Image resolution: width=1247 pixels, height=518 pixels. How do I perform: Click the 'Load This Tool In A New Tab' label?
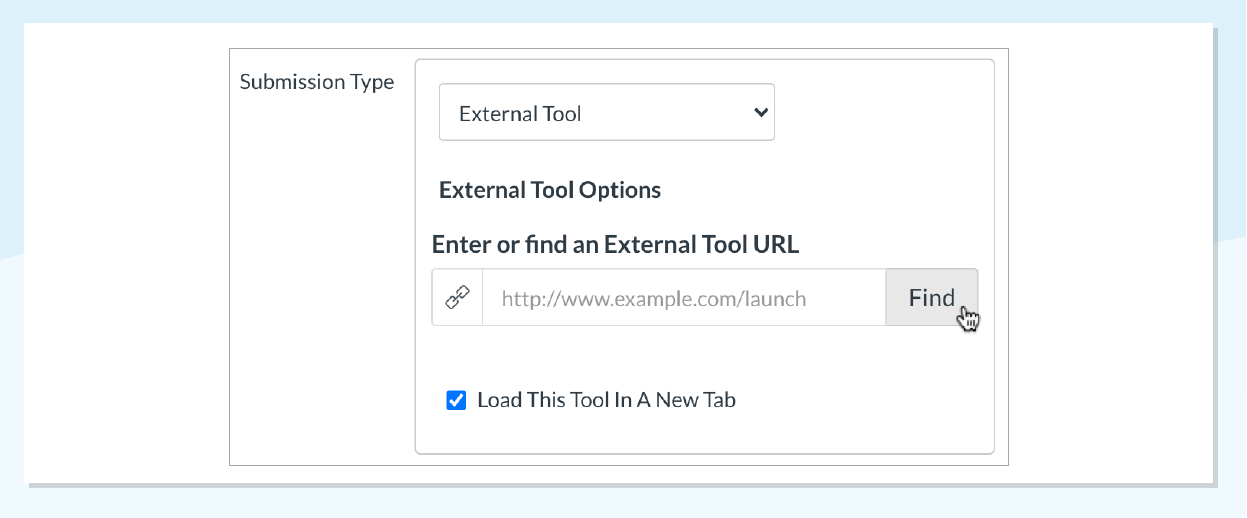[606, 400]
